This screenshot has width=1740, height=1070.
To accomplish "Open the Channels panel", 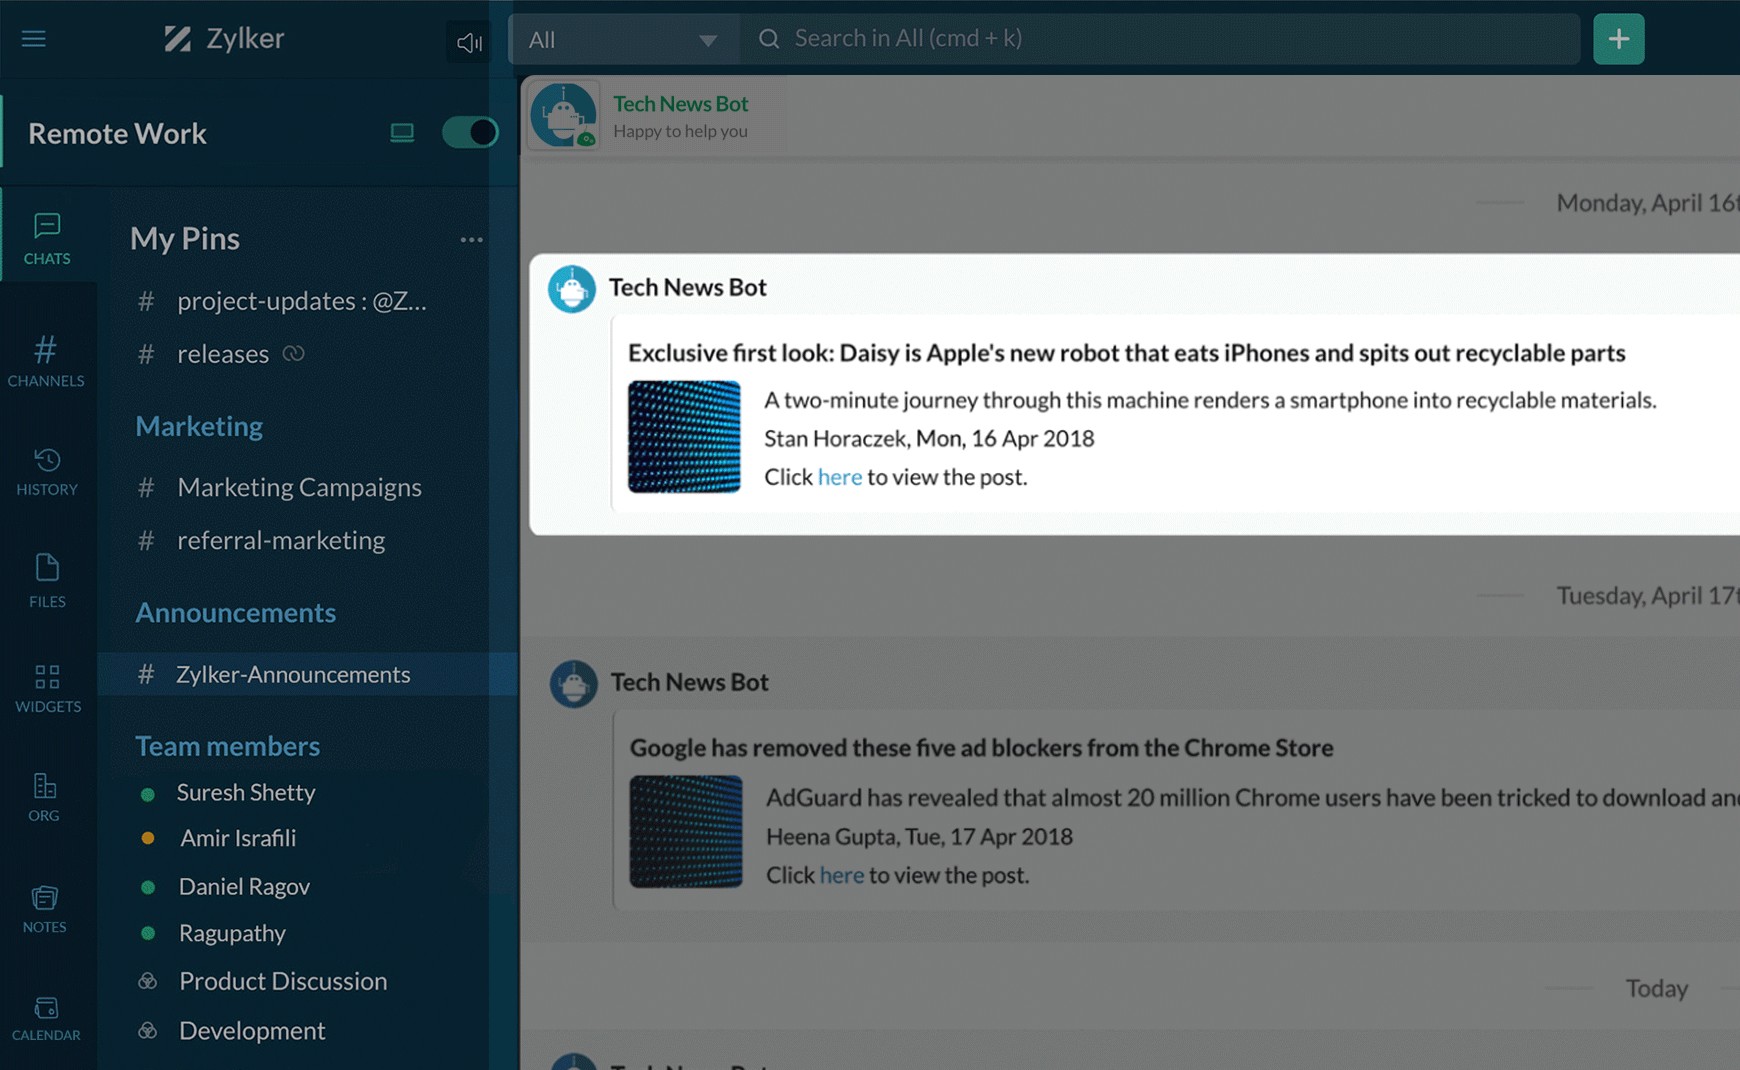I will click(x=46, y=360).
